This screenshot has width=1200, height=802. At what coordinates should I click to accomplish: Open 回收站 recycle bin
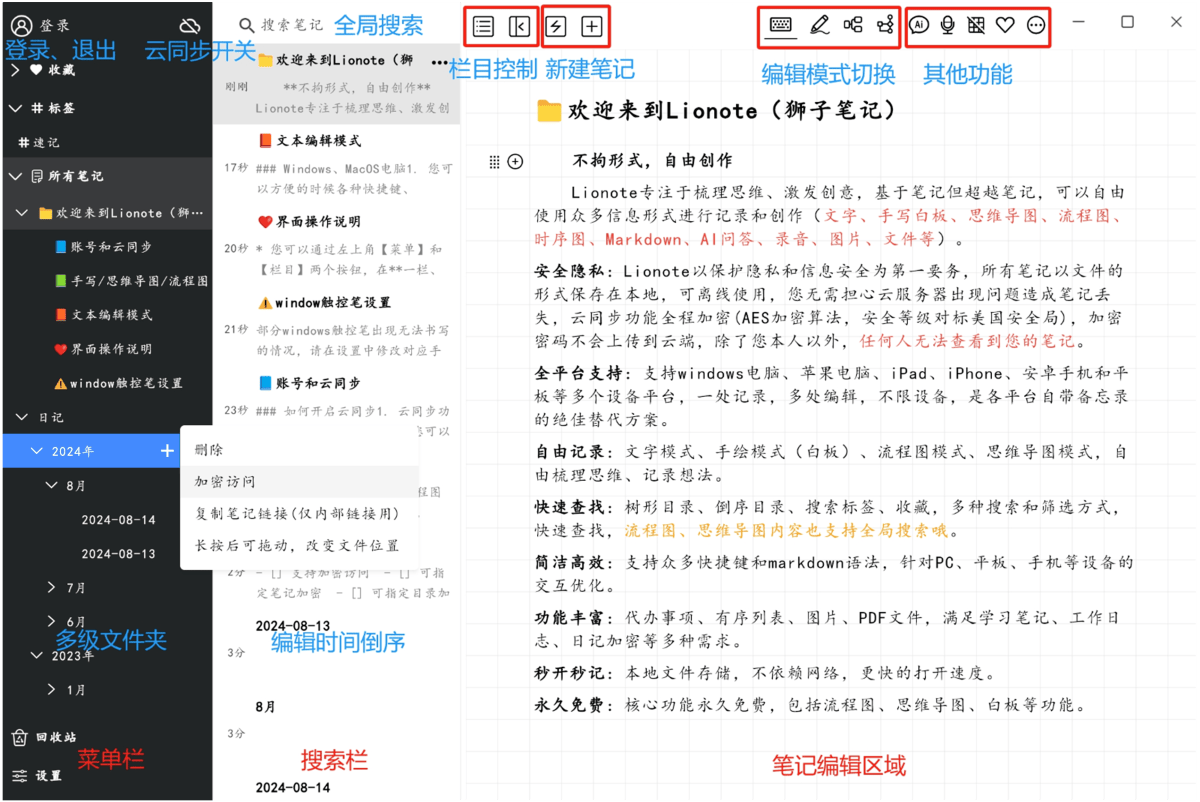tap(43, 738)
